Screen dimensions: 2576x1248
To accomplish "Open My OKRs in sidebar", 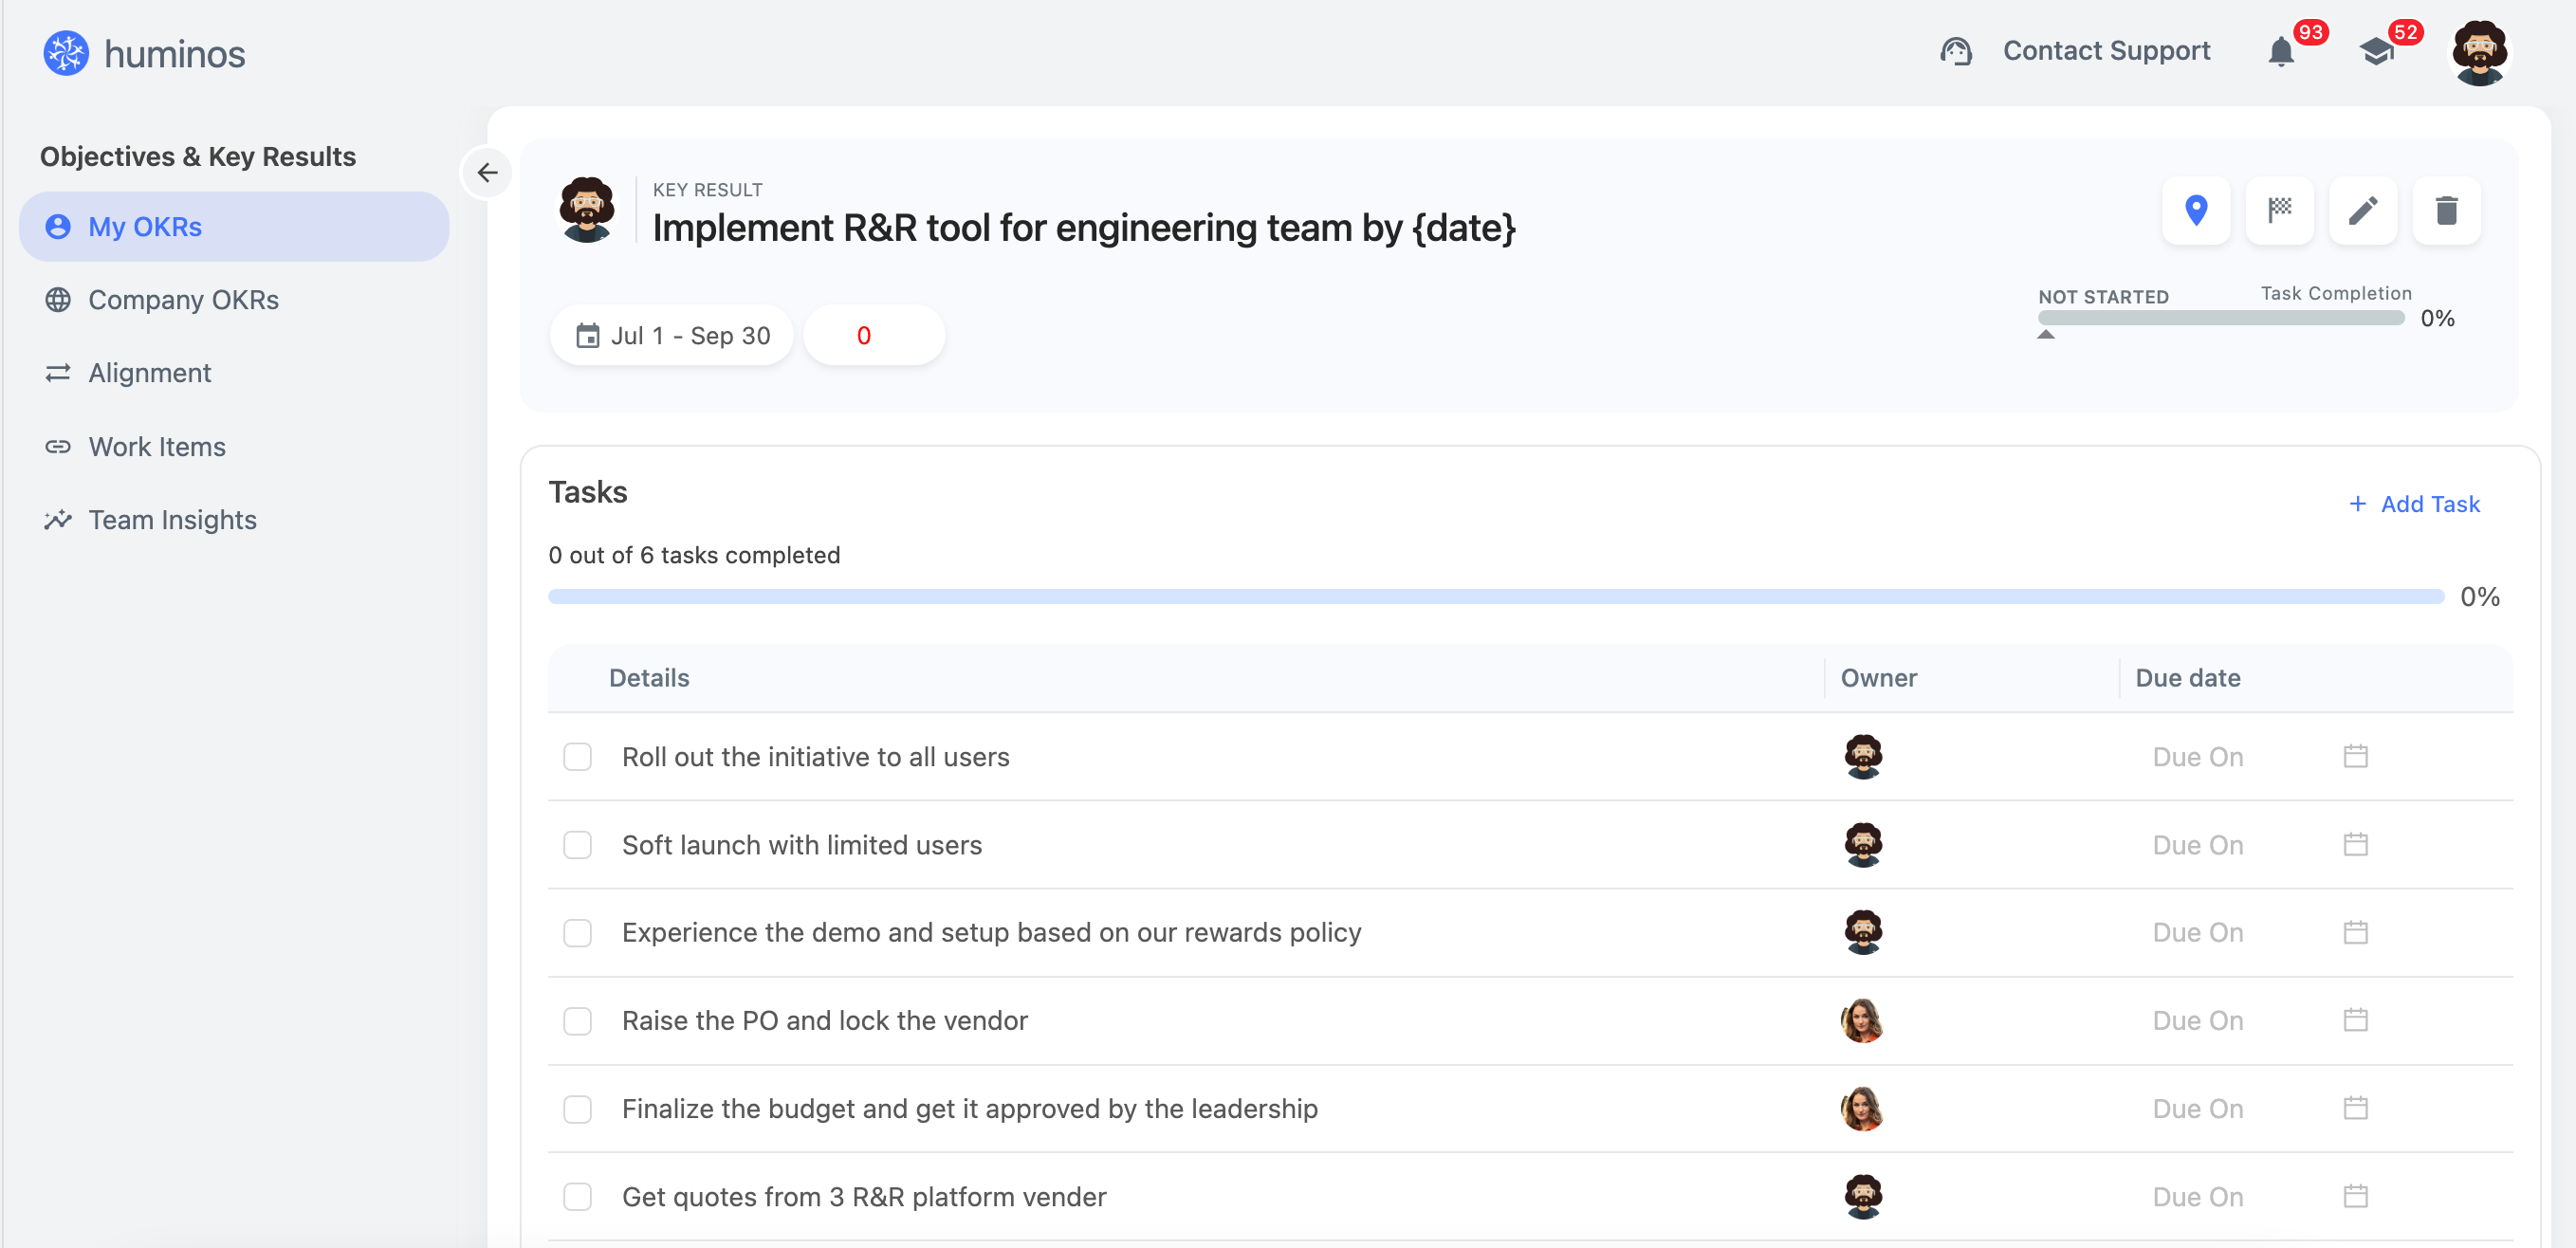I will point(234,227).
